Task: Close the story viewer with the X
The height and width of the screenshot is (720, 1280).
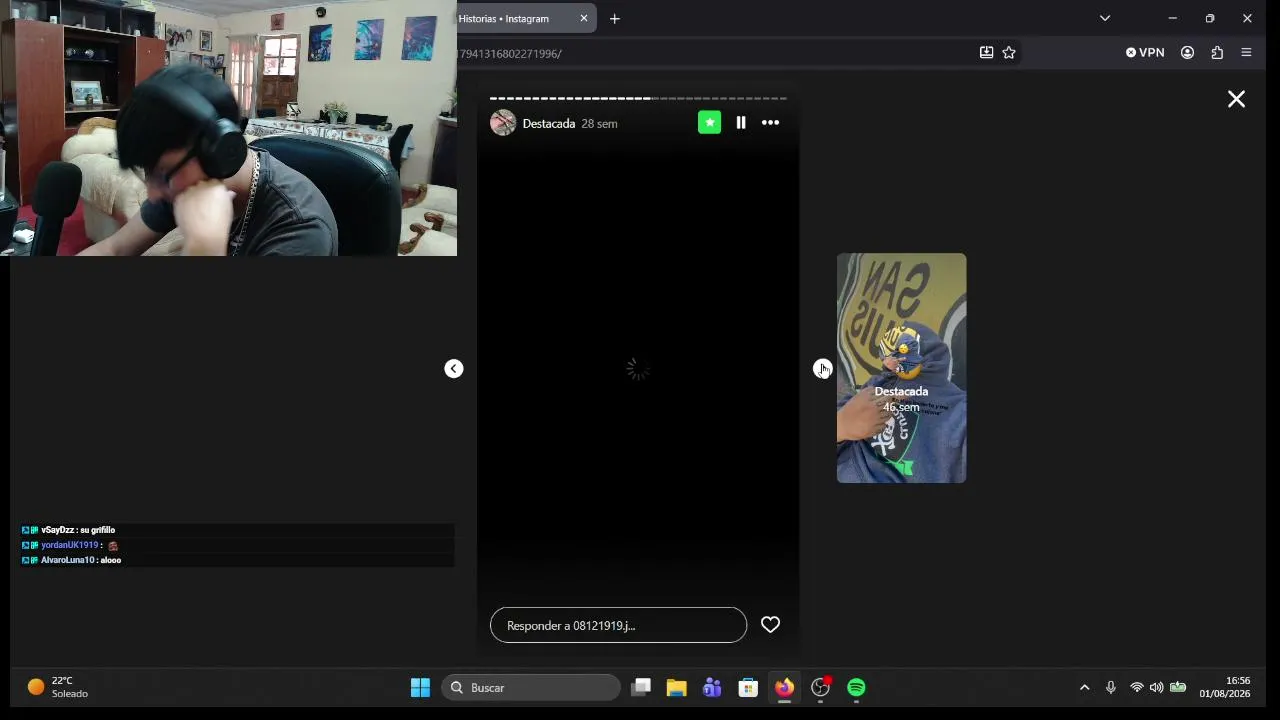Action: [1237, 99]
